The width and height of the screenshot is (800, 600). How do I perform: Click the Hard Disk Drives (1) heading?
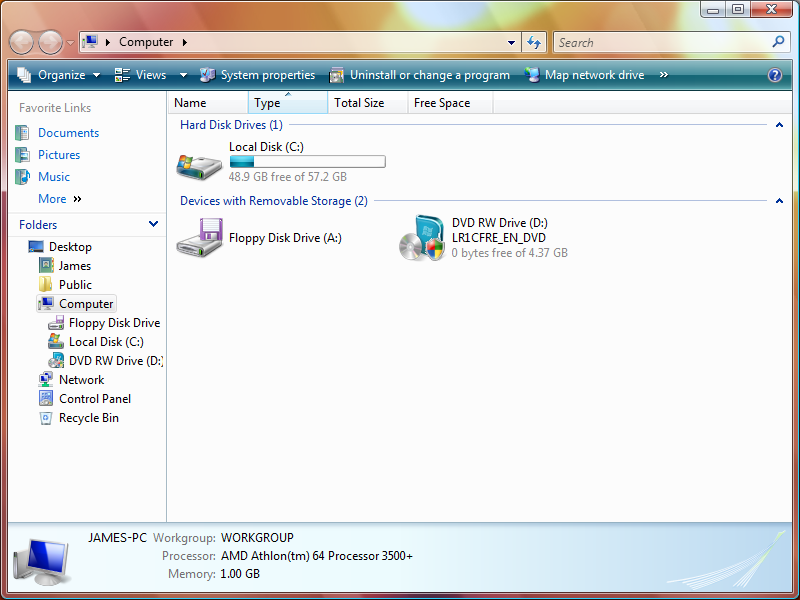pyautogui.click(x=231, y=124)
